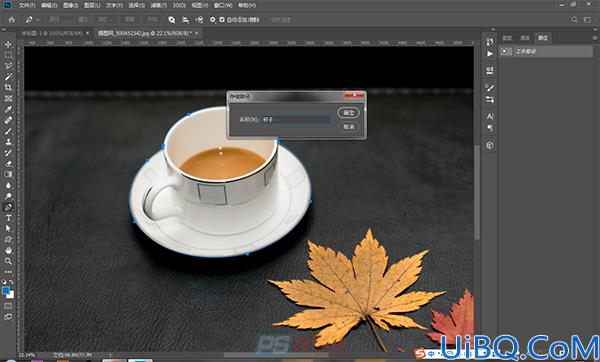The image size is (600, 362).
Task: Select the Eyedropper tool
Action: point(8,109)
